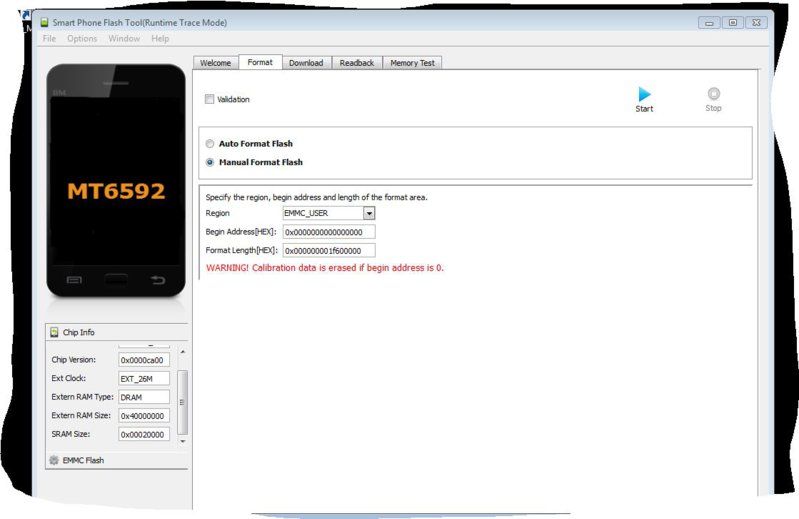Click the blue Start play icon
Screen dimensions: 799x519
(644, 94)
